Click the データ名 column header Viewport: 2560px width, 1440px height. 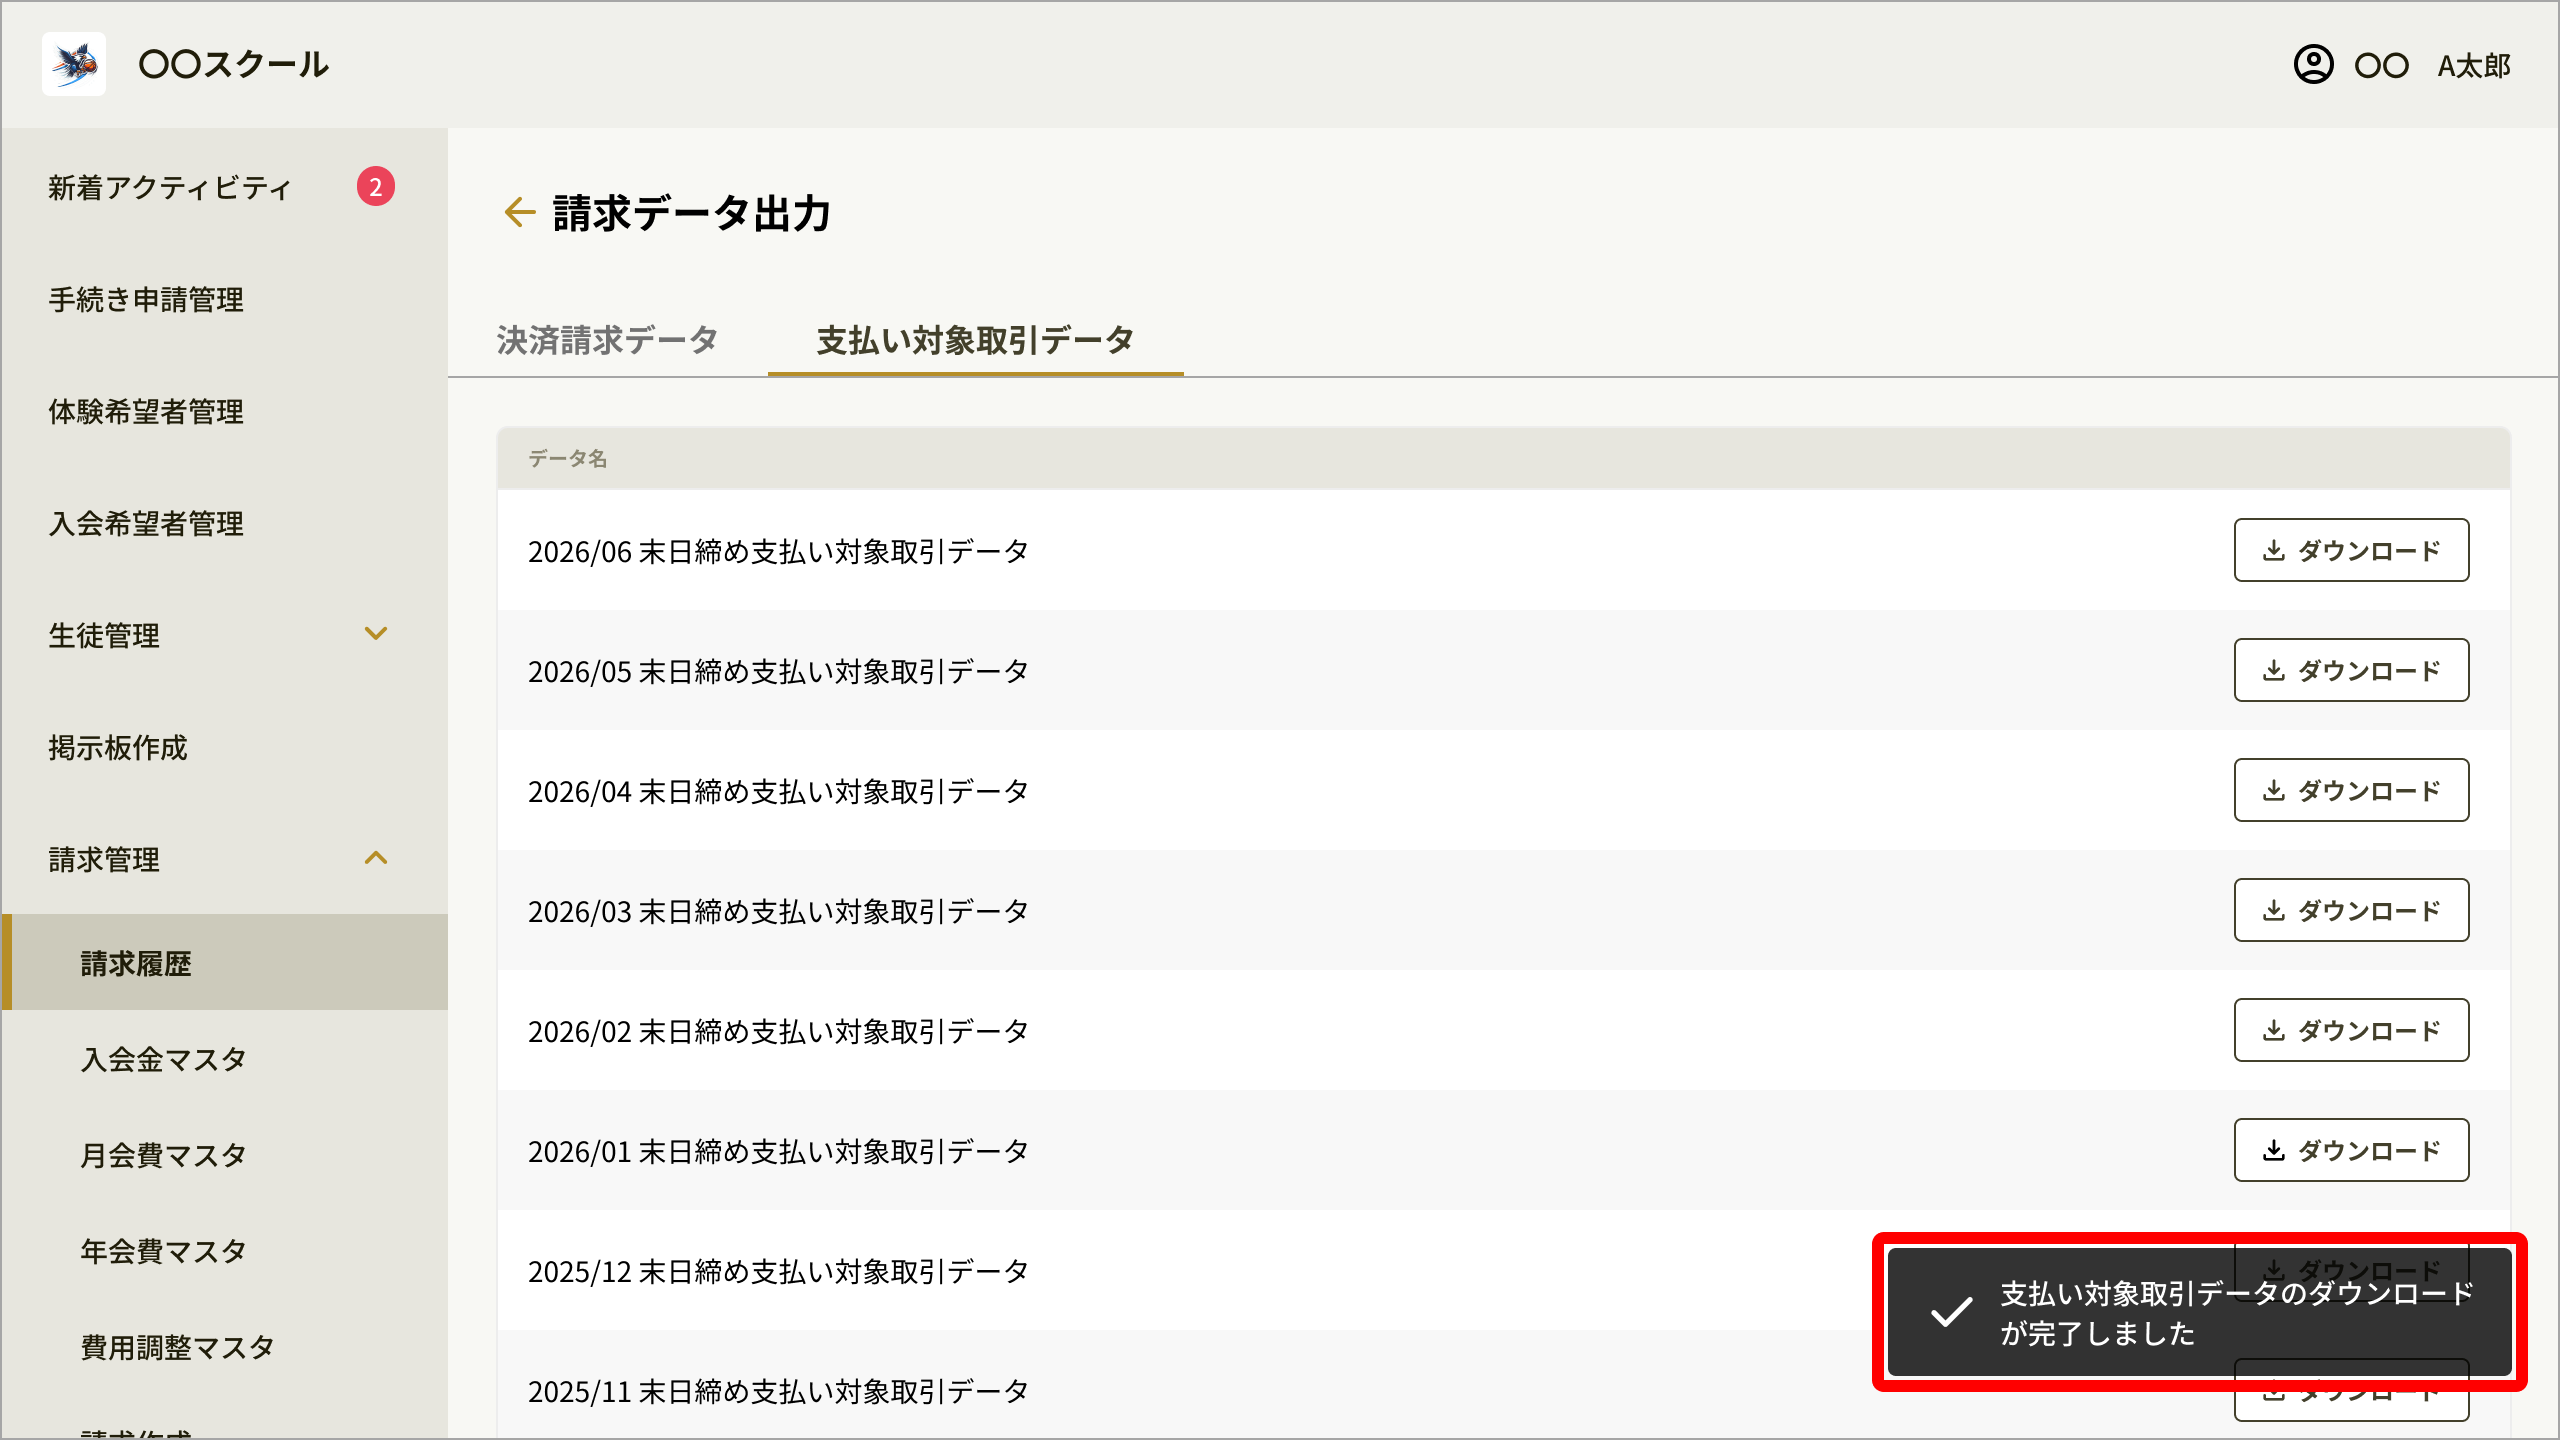pos(568,458)
